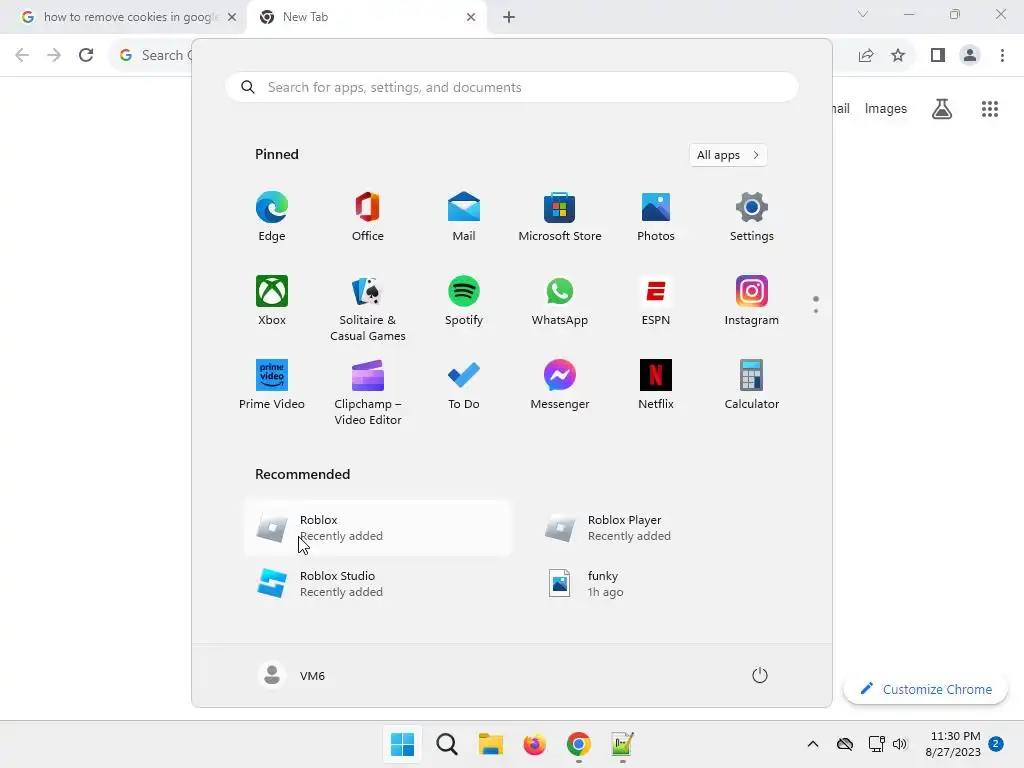
Task: Open recommended Roblox app
Action: point(378,528)
